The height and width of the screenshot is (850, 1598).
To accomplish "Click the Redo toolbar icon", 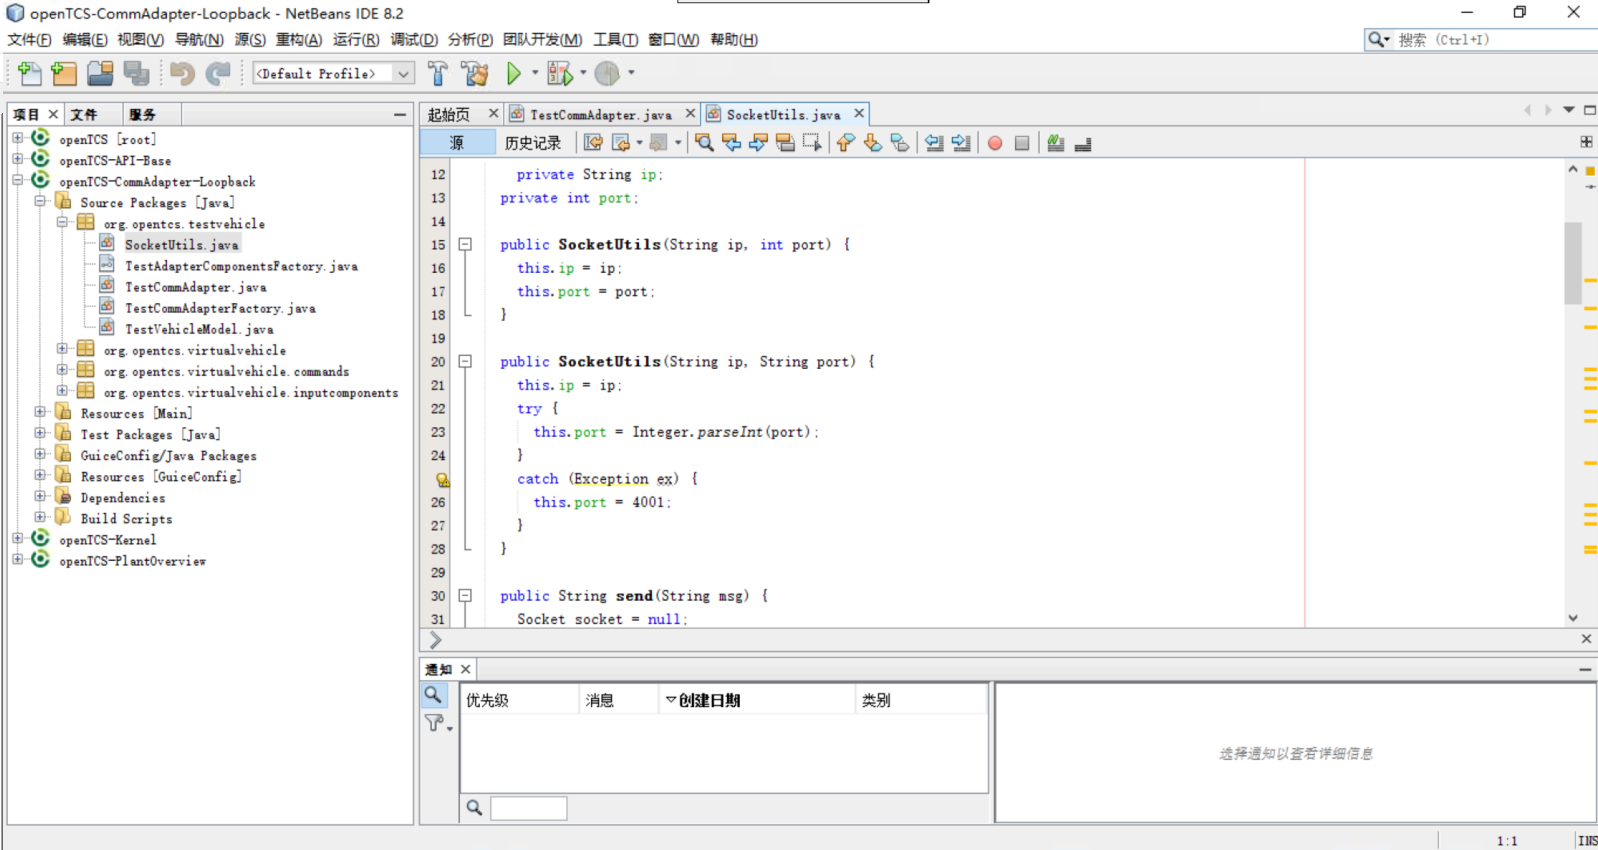I will (218, 73).
